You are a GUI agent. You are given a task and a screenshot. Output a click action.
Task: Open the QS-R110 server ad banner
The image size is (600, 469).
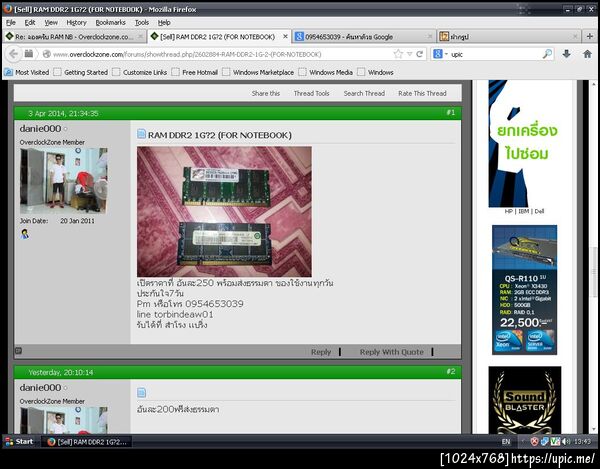(524, 290)
